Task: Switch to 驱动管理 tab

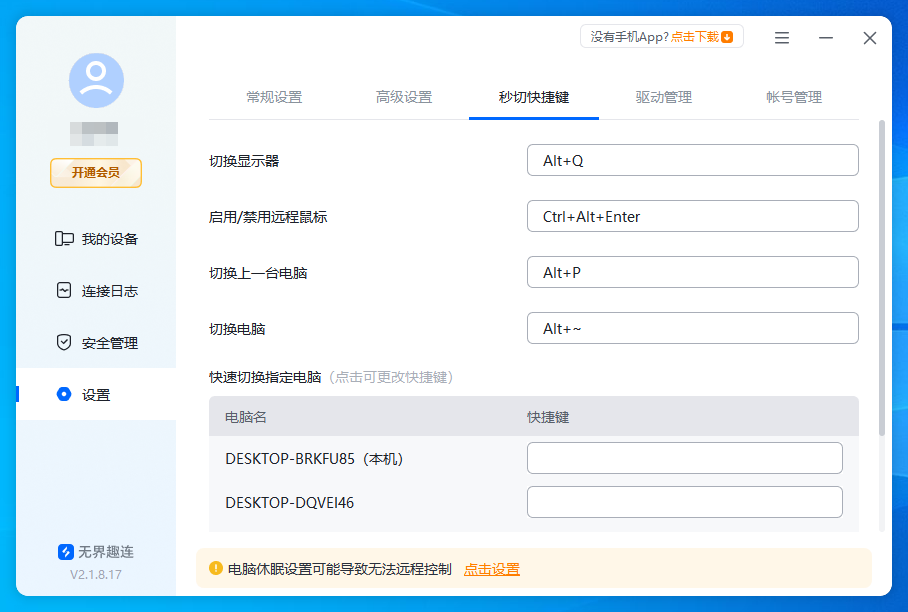Action: pos(663,97)
